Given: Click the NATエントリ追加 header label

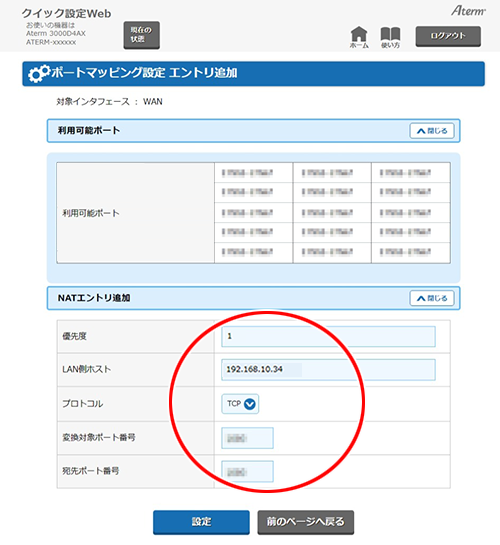Looking at the screenshot, I should (94, 298).
